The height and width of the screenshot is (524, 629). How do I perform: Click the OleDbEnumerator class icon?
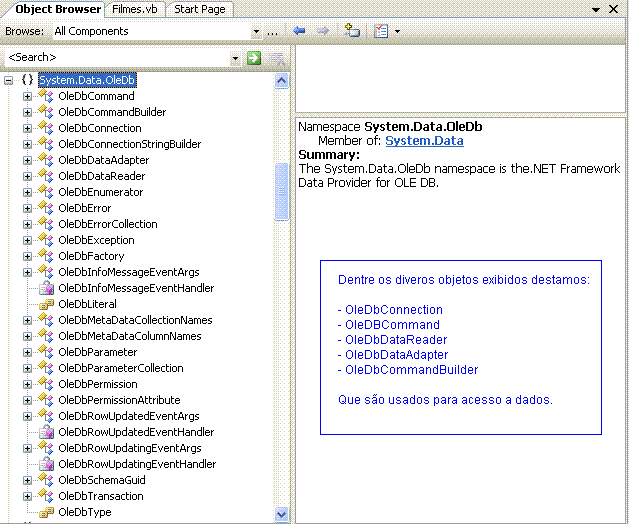coord(46,192)
